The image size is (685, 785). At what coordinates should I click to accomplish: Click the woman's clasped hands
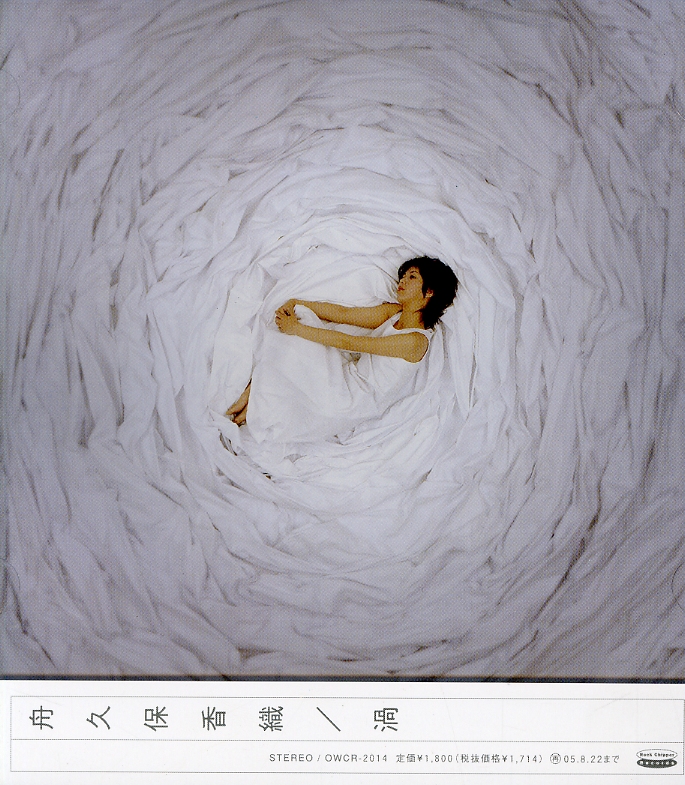click(286, 316)
